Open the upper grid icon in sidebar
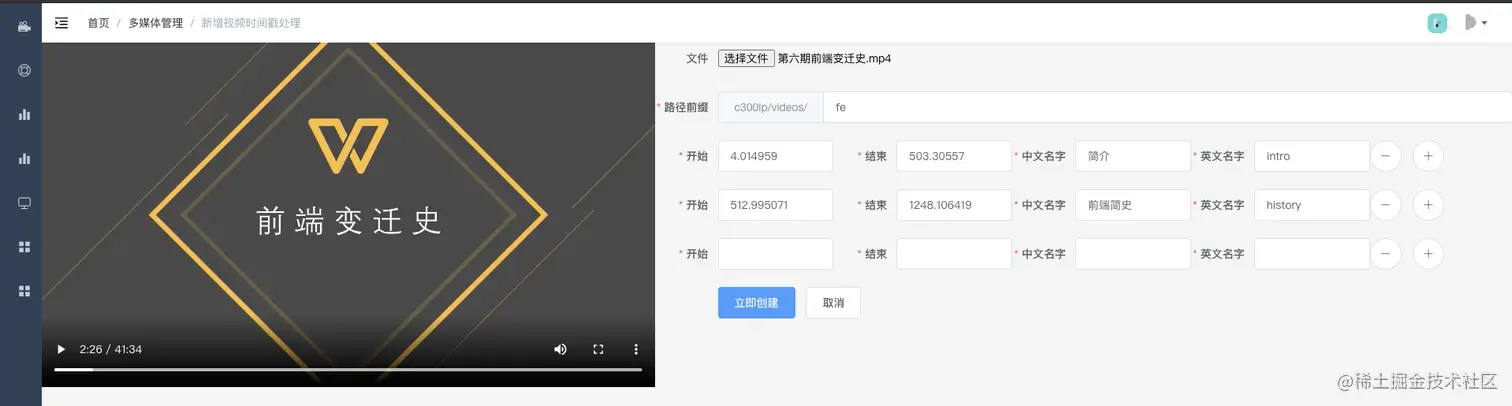 (24, 246)
